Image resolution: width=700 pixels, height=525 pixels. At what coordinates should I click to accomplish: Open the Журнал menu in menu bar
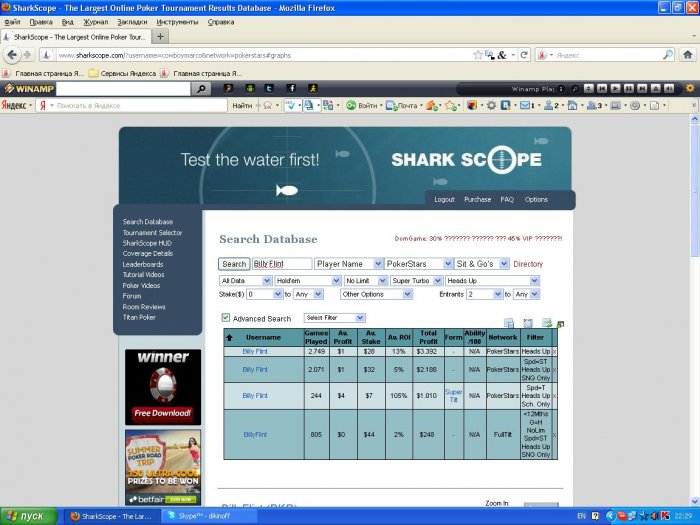coord(96,22)
